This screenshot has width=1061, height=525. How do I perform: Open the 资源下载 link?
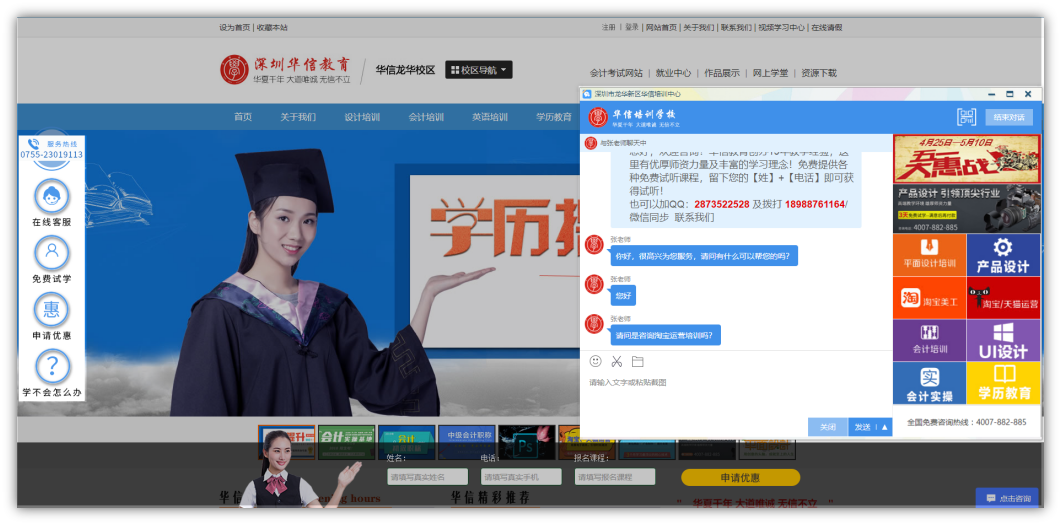coord(819,73)
